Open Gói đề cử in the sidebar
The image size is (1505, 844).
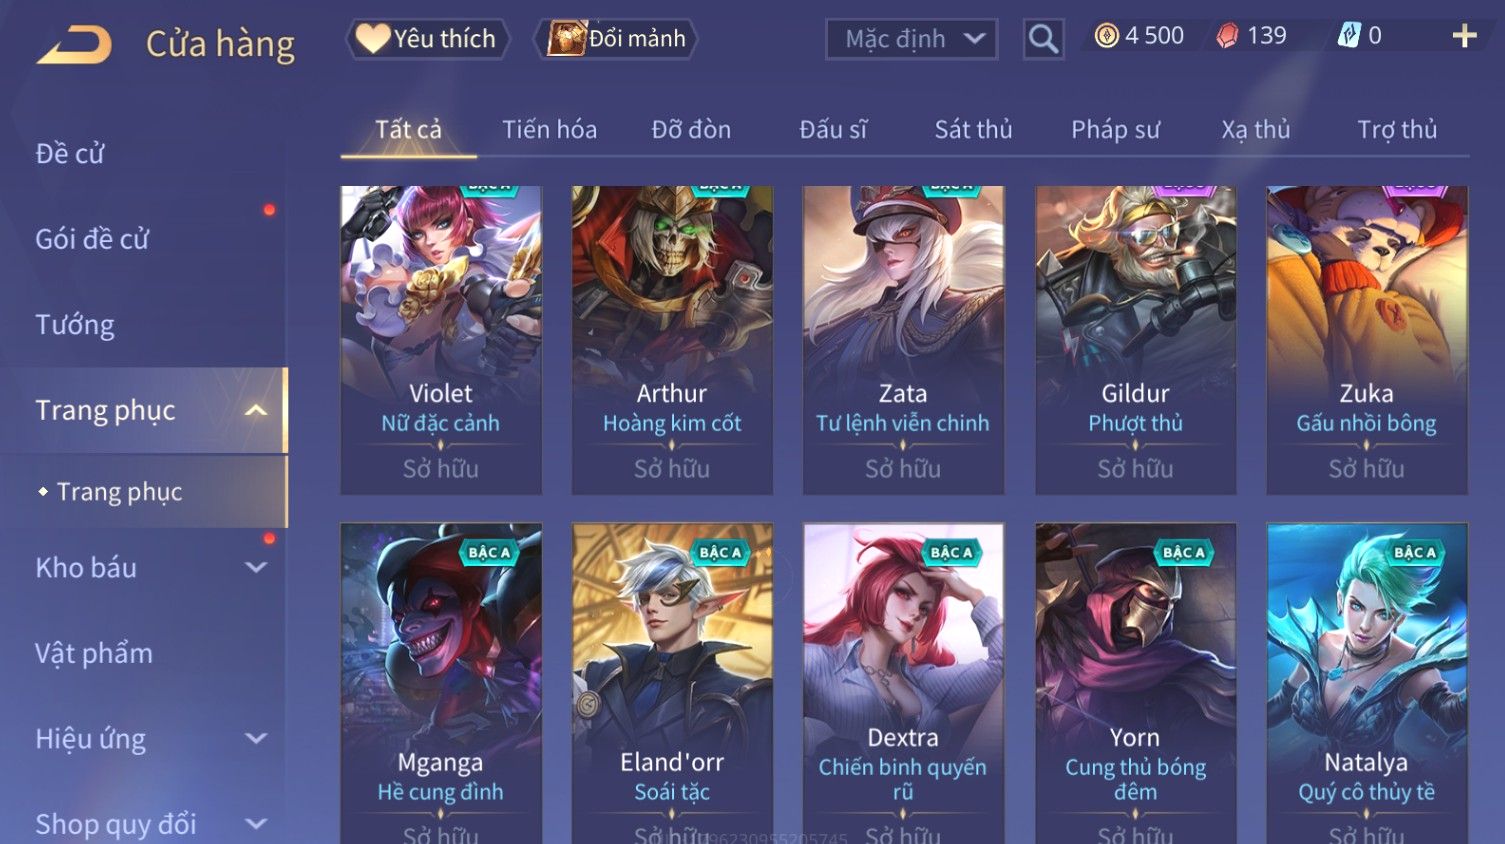pyautogui.click(x=92, y=240)
